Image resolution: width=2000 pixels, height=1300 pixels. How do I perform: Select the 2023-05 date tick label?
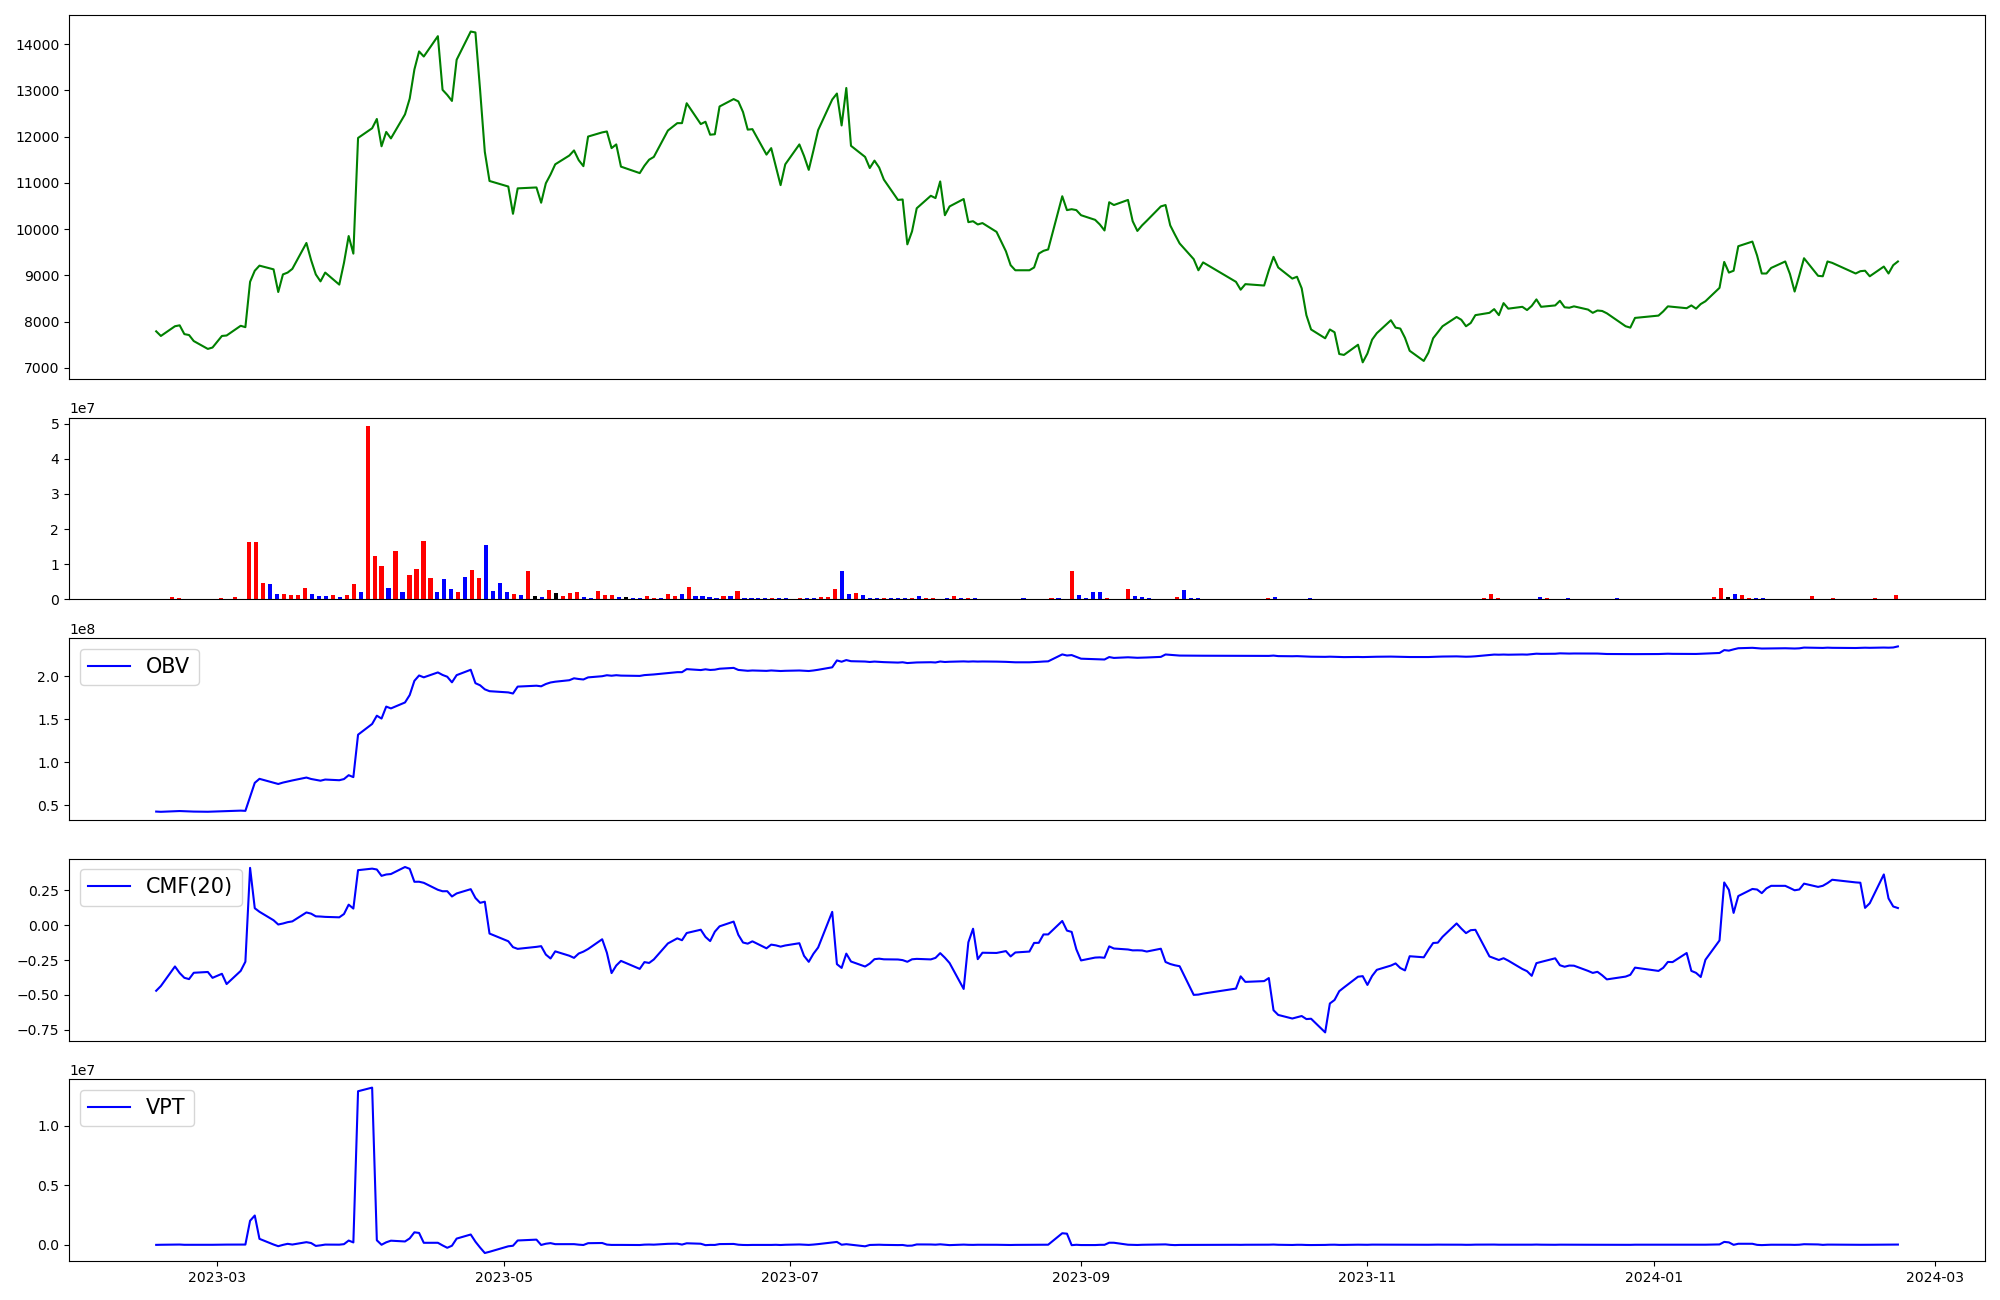pyautogui.click(x=504, y=1277)
